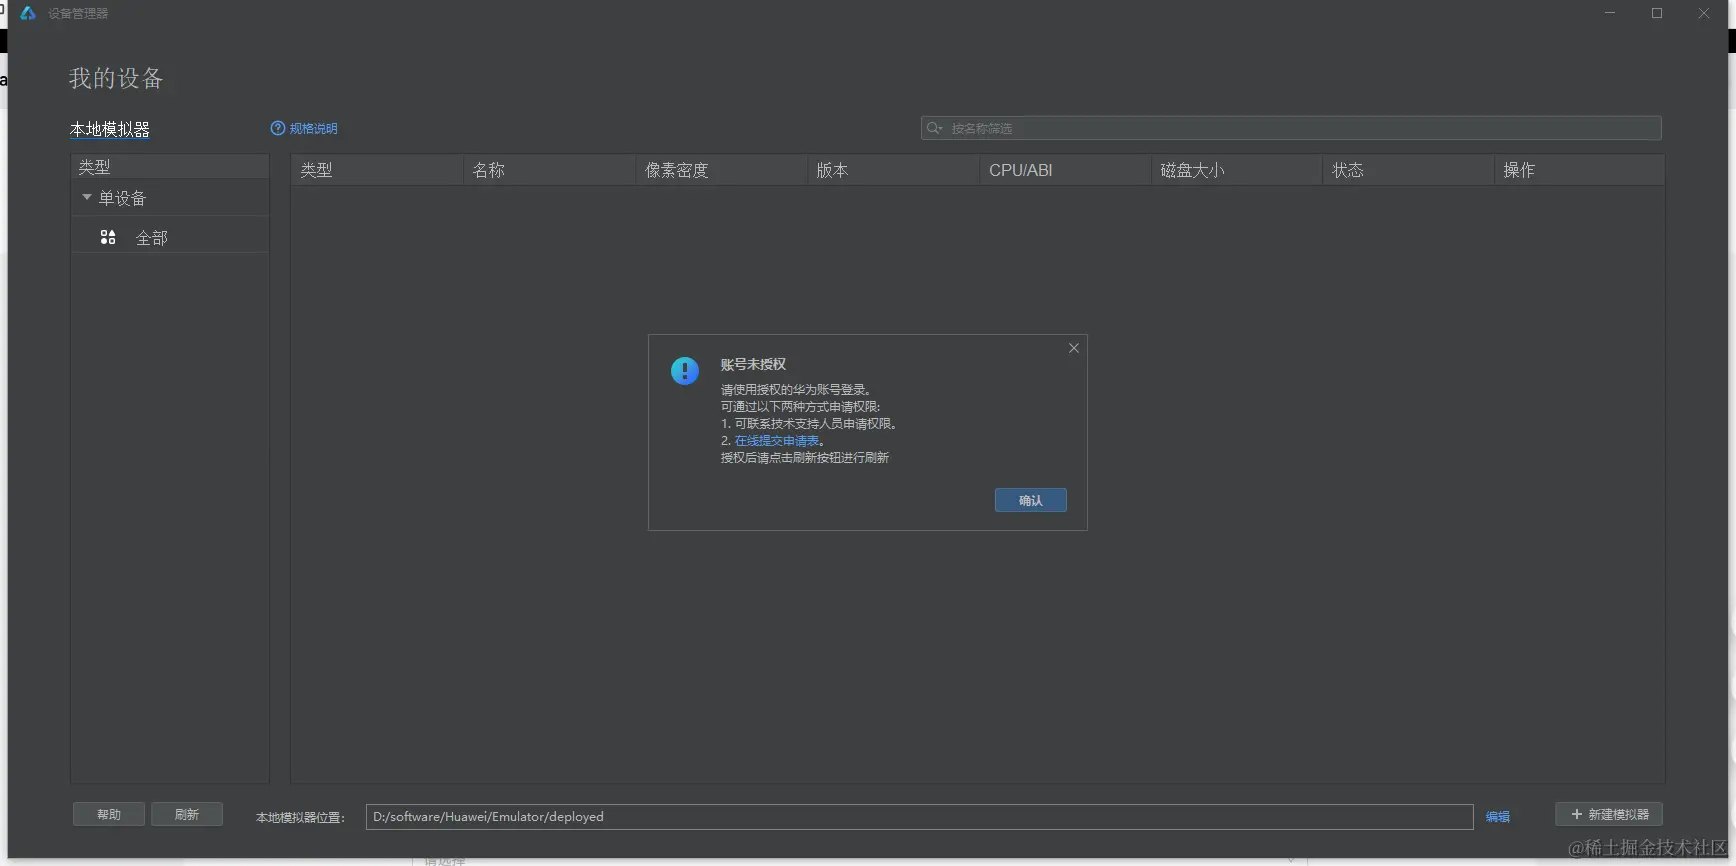Click the 磁盘大小 column header
The height and width of the screenshot is (866, 1736).
click(x=1237, y=170)
